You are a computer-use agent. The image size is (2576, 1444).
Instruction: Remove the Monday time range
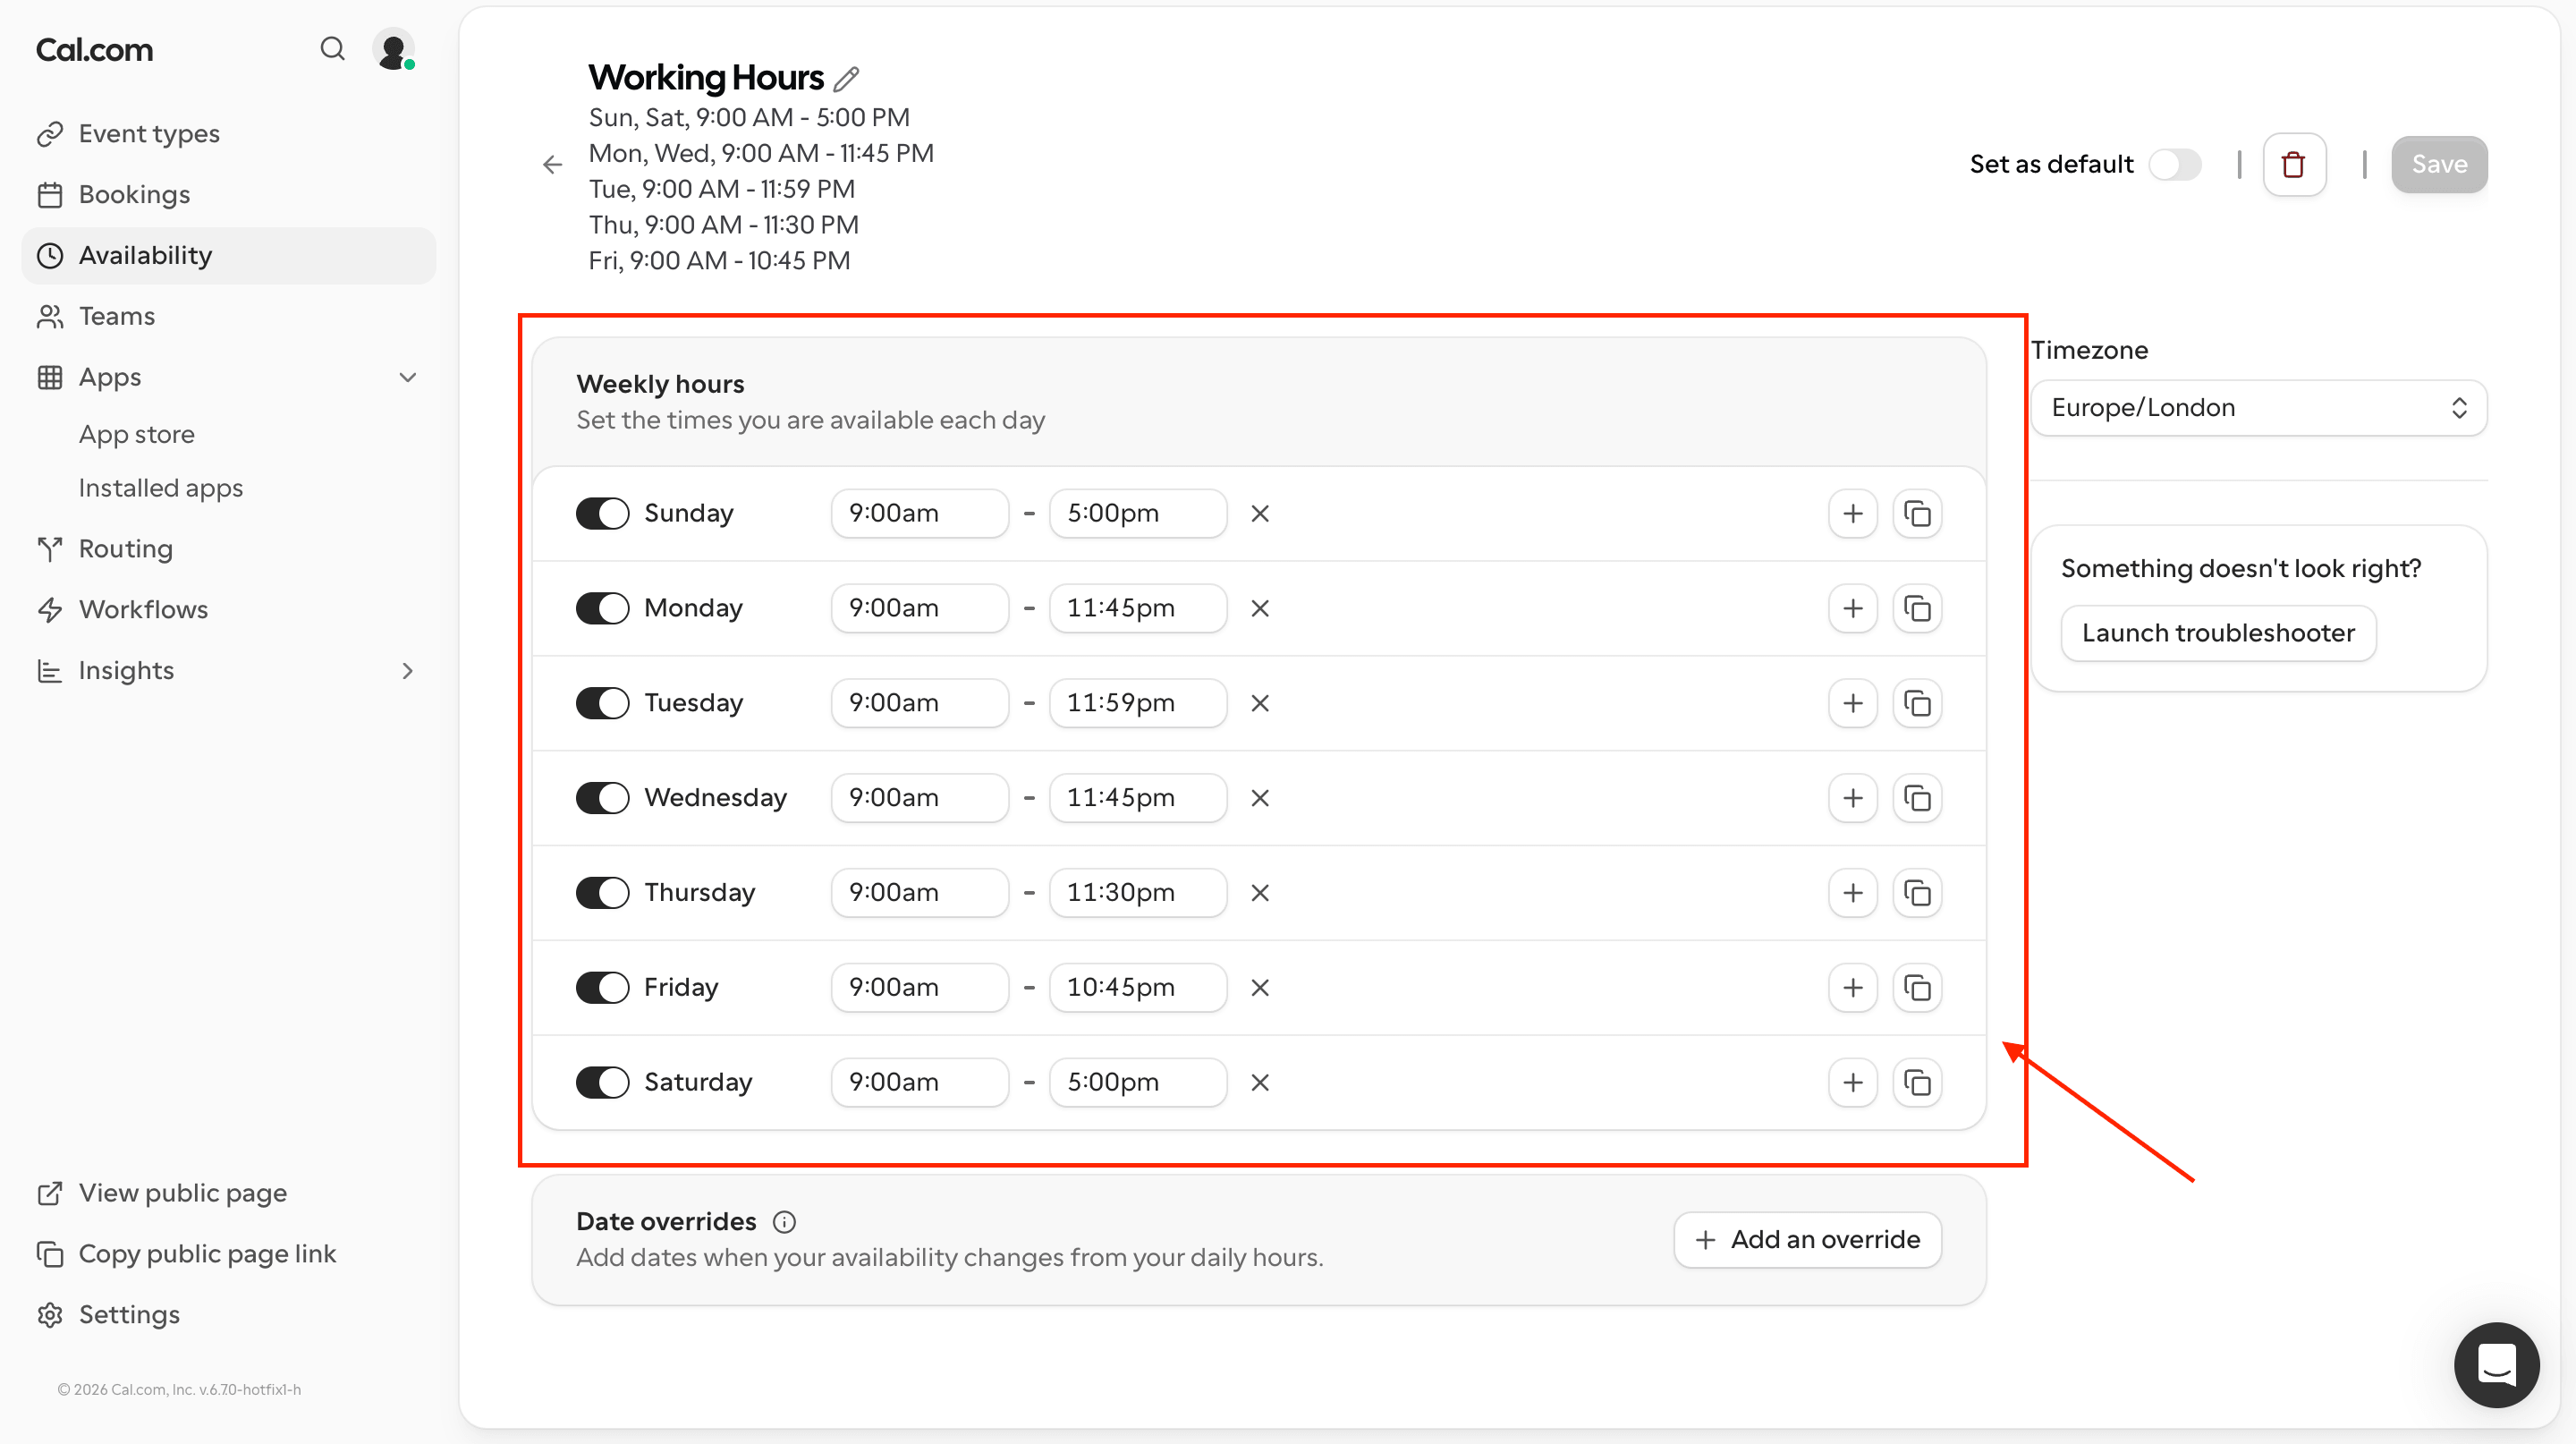point(1259,608)
